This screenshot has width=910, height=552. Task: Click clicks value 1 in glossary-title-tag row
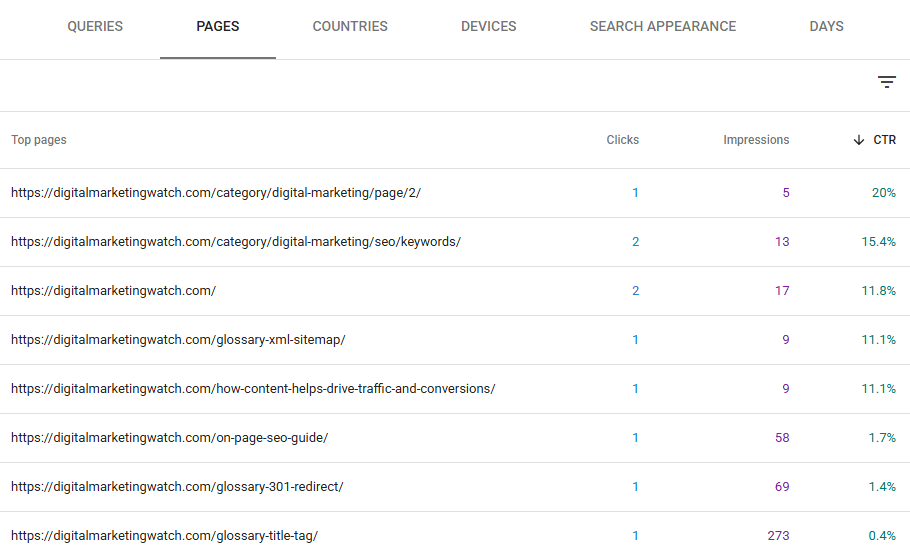(x=635, y=536)
